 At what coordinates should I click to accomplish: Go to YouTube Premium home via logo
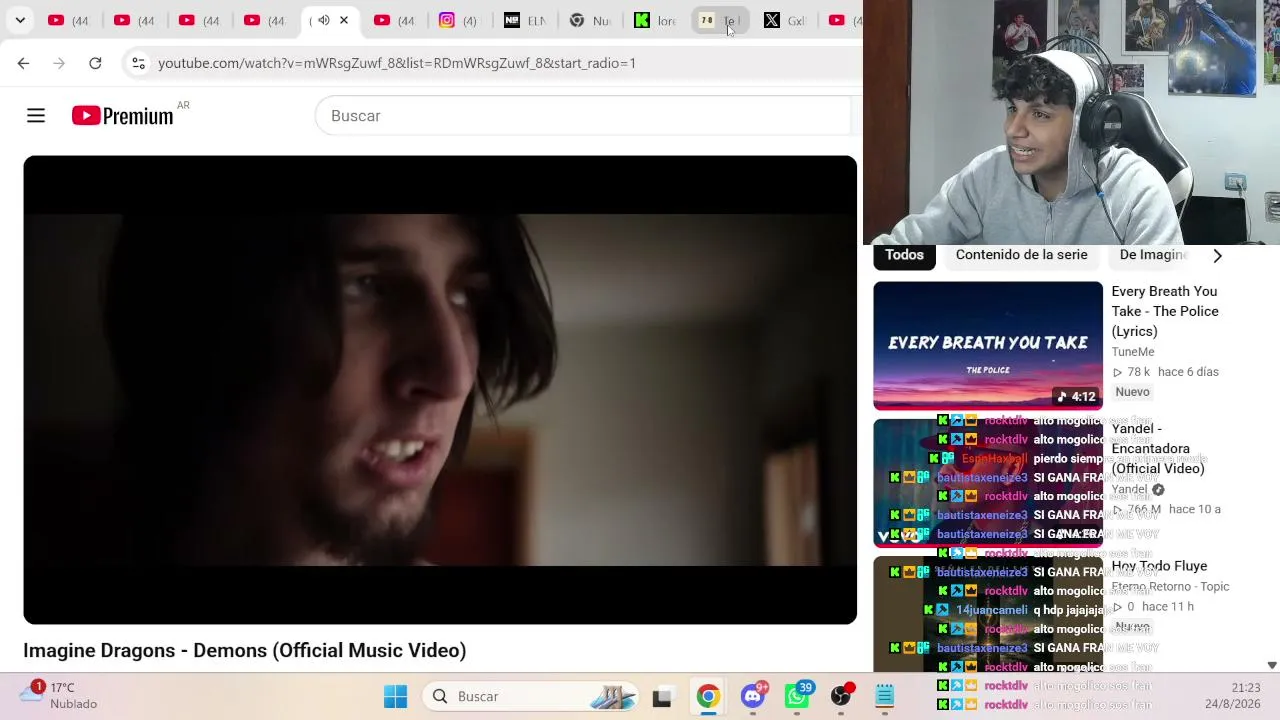[123, 116]
